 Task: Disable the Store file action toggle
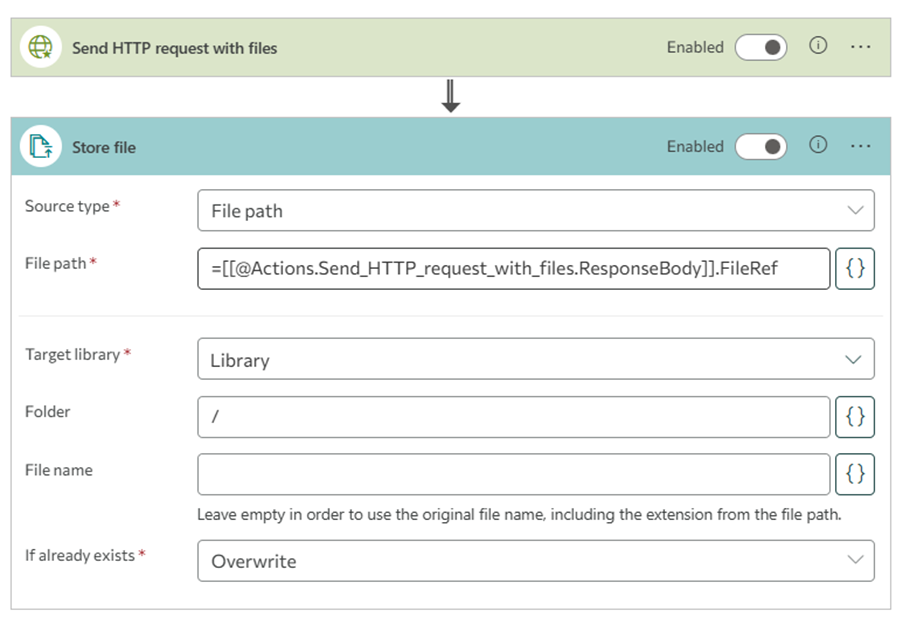(x=761, y=147)
